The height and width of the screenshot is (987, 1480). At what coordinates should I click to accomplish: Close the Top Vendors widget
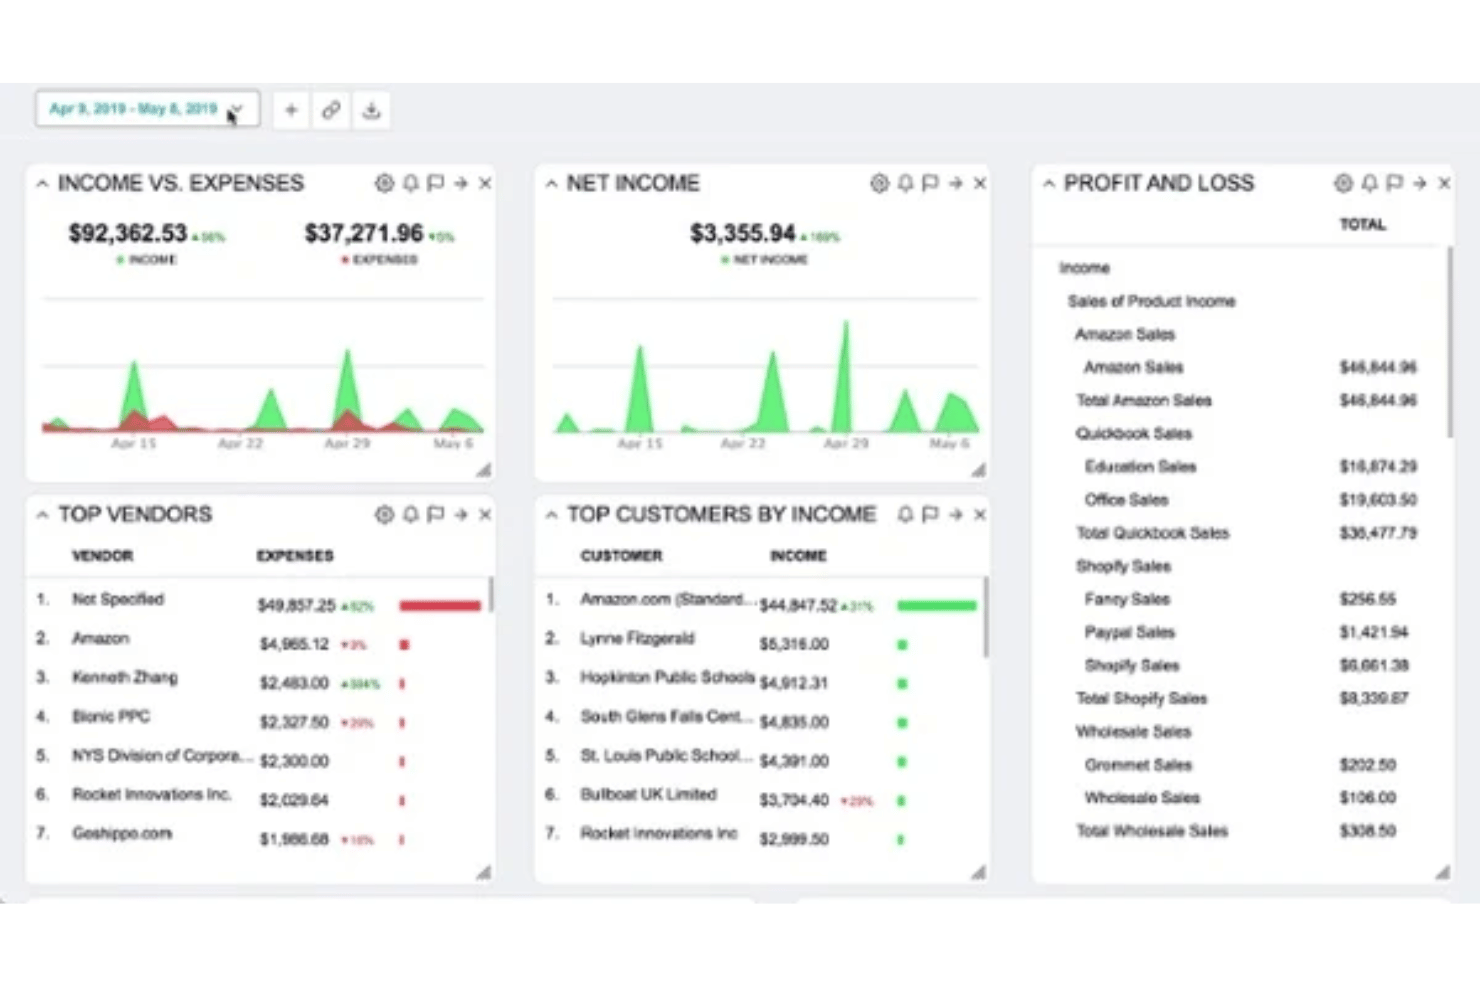coord(486,514)
